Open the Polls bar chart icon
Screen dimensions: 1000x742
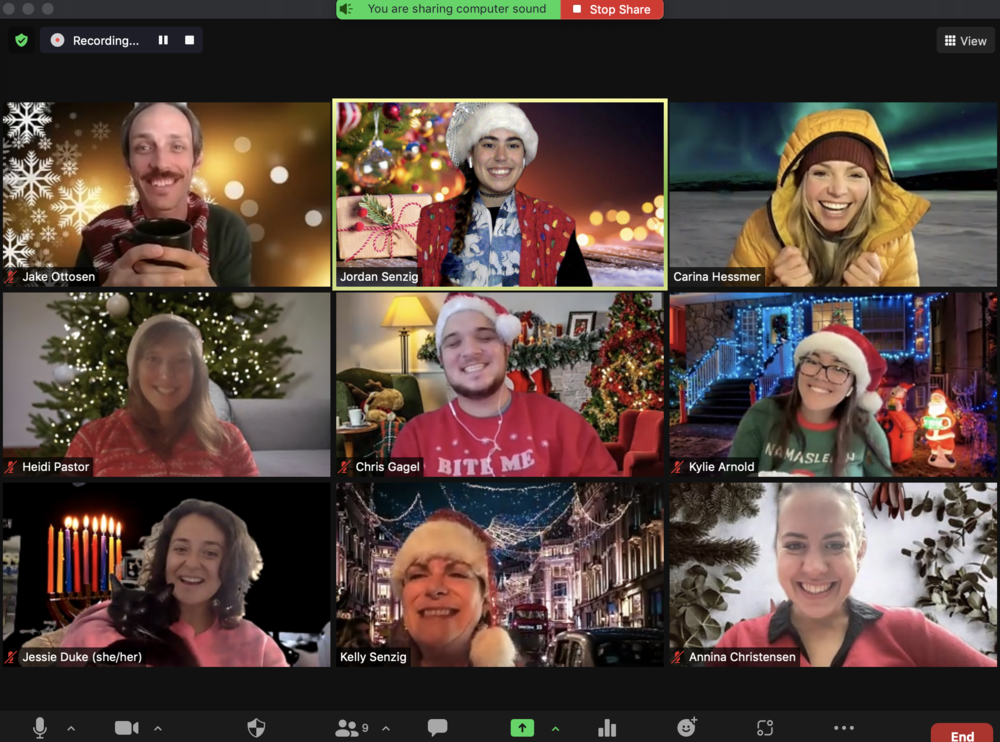pyautogui.click(x=607, y=727)
